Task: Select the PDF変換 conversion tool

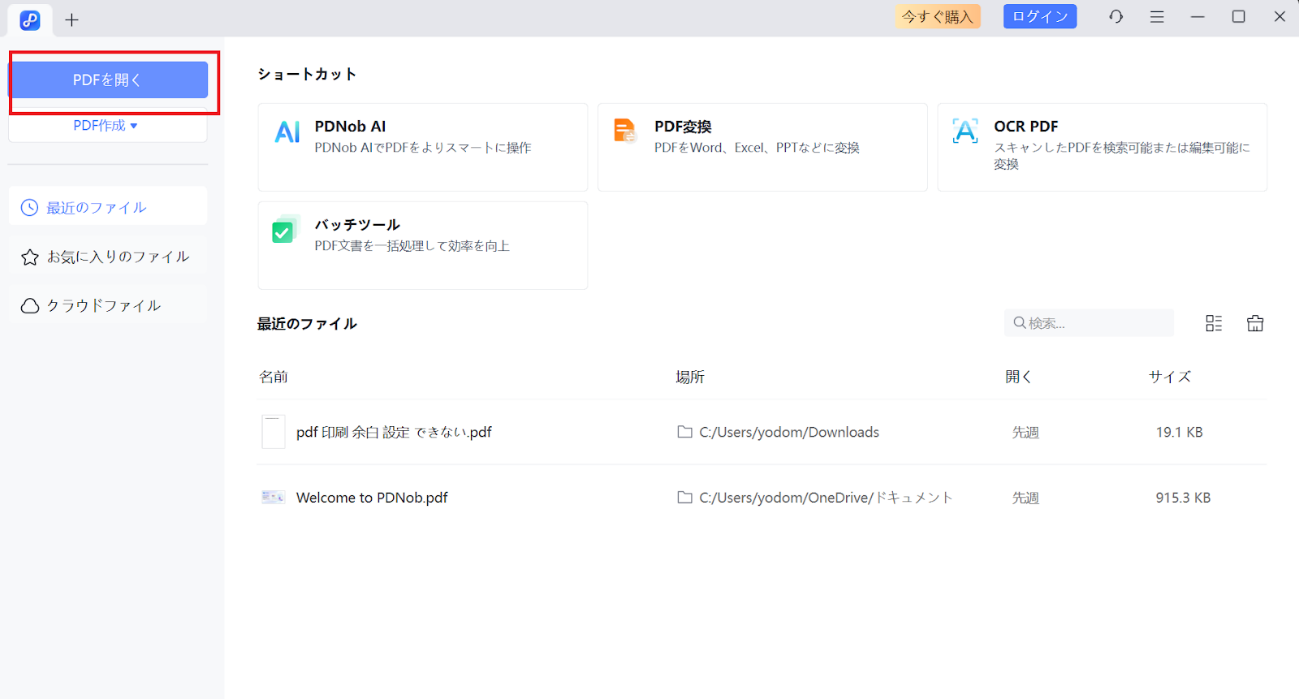Action: click(761, 146)
